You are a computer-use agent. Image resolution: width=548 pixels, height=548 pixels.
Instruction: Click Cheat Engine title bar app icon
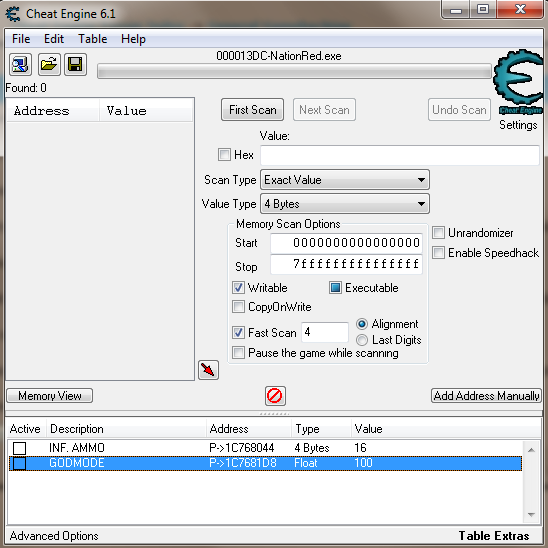point(13,14)
